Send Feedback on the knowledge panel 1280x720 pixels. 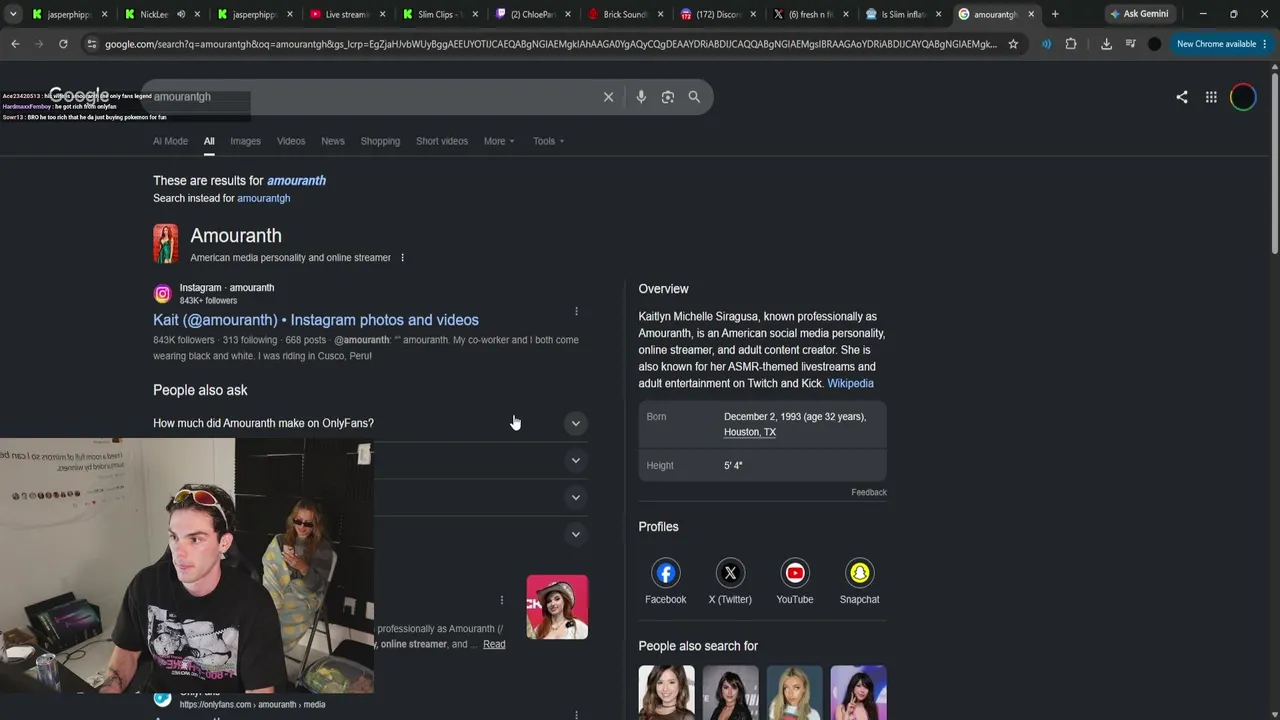point(869,492)
